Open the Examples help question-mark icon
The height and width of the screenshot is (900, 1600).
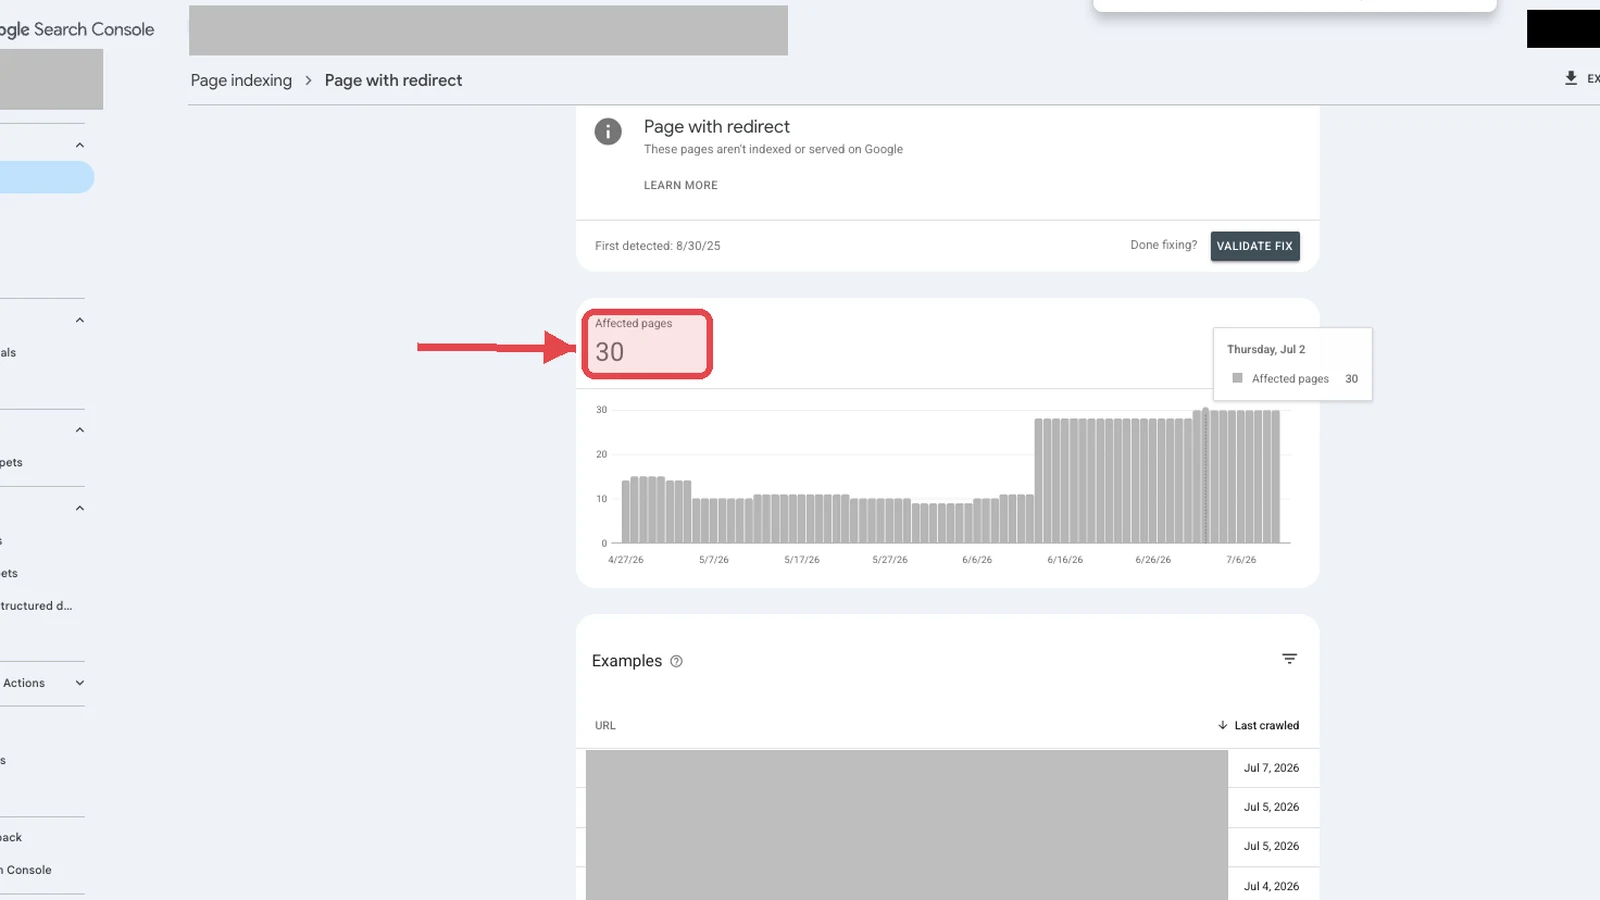676,661
